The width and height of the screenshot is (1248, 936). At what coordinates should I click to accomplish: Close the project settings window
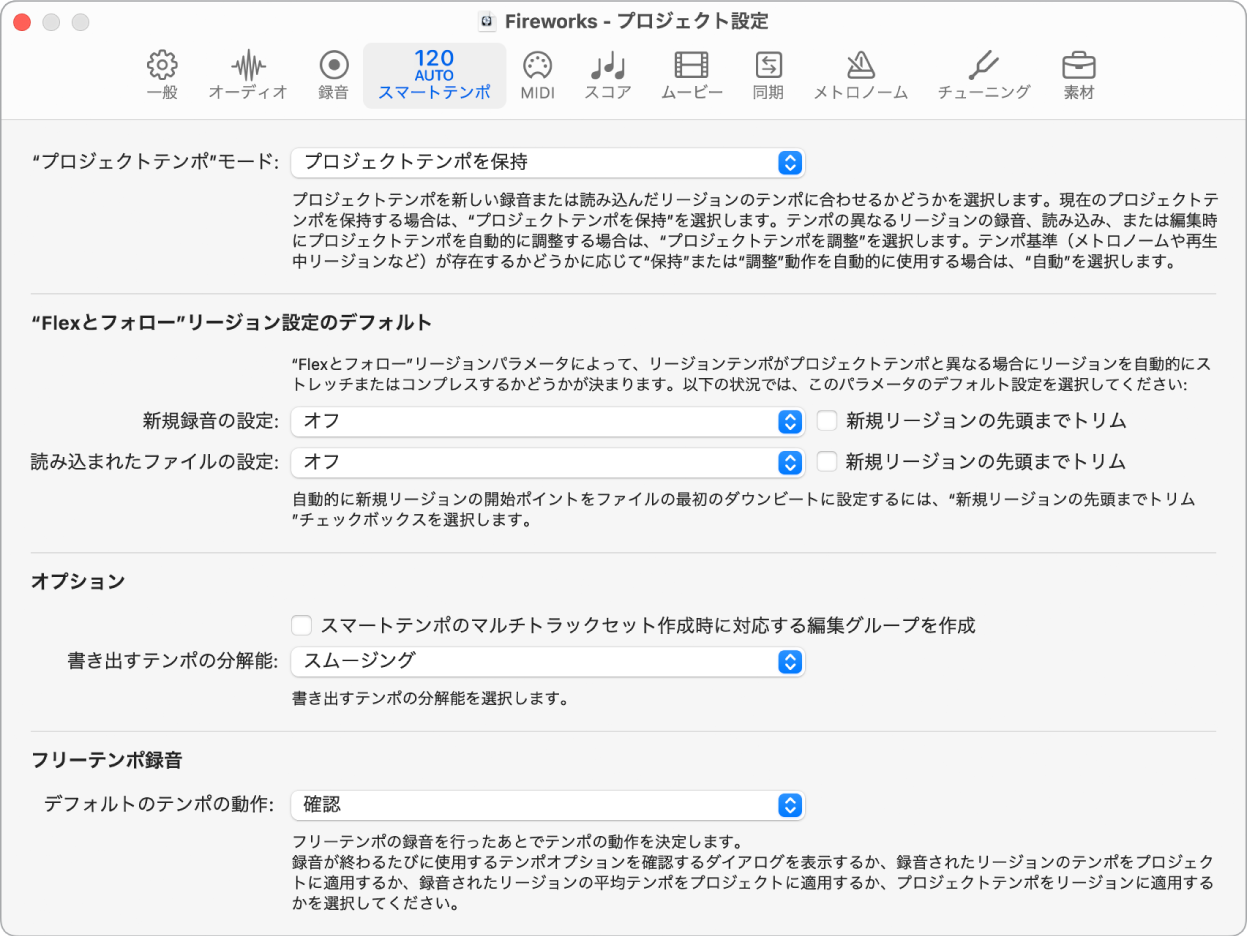pos(22,21)
